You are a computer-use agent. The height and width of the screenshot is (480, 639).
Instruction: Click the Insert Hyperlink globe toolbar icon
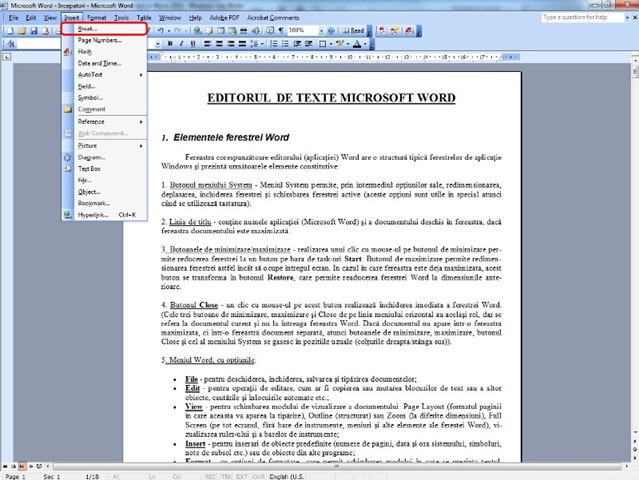tap(197, 31)
